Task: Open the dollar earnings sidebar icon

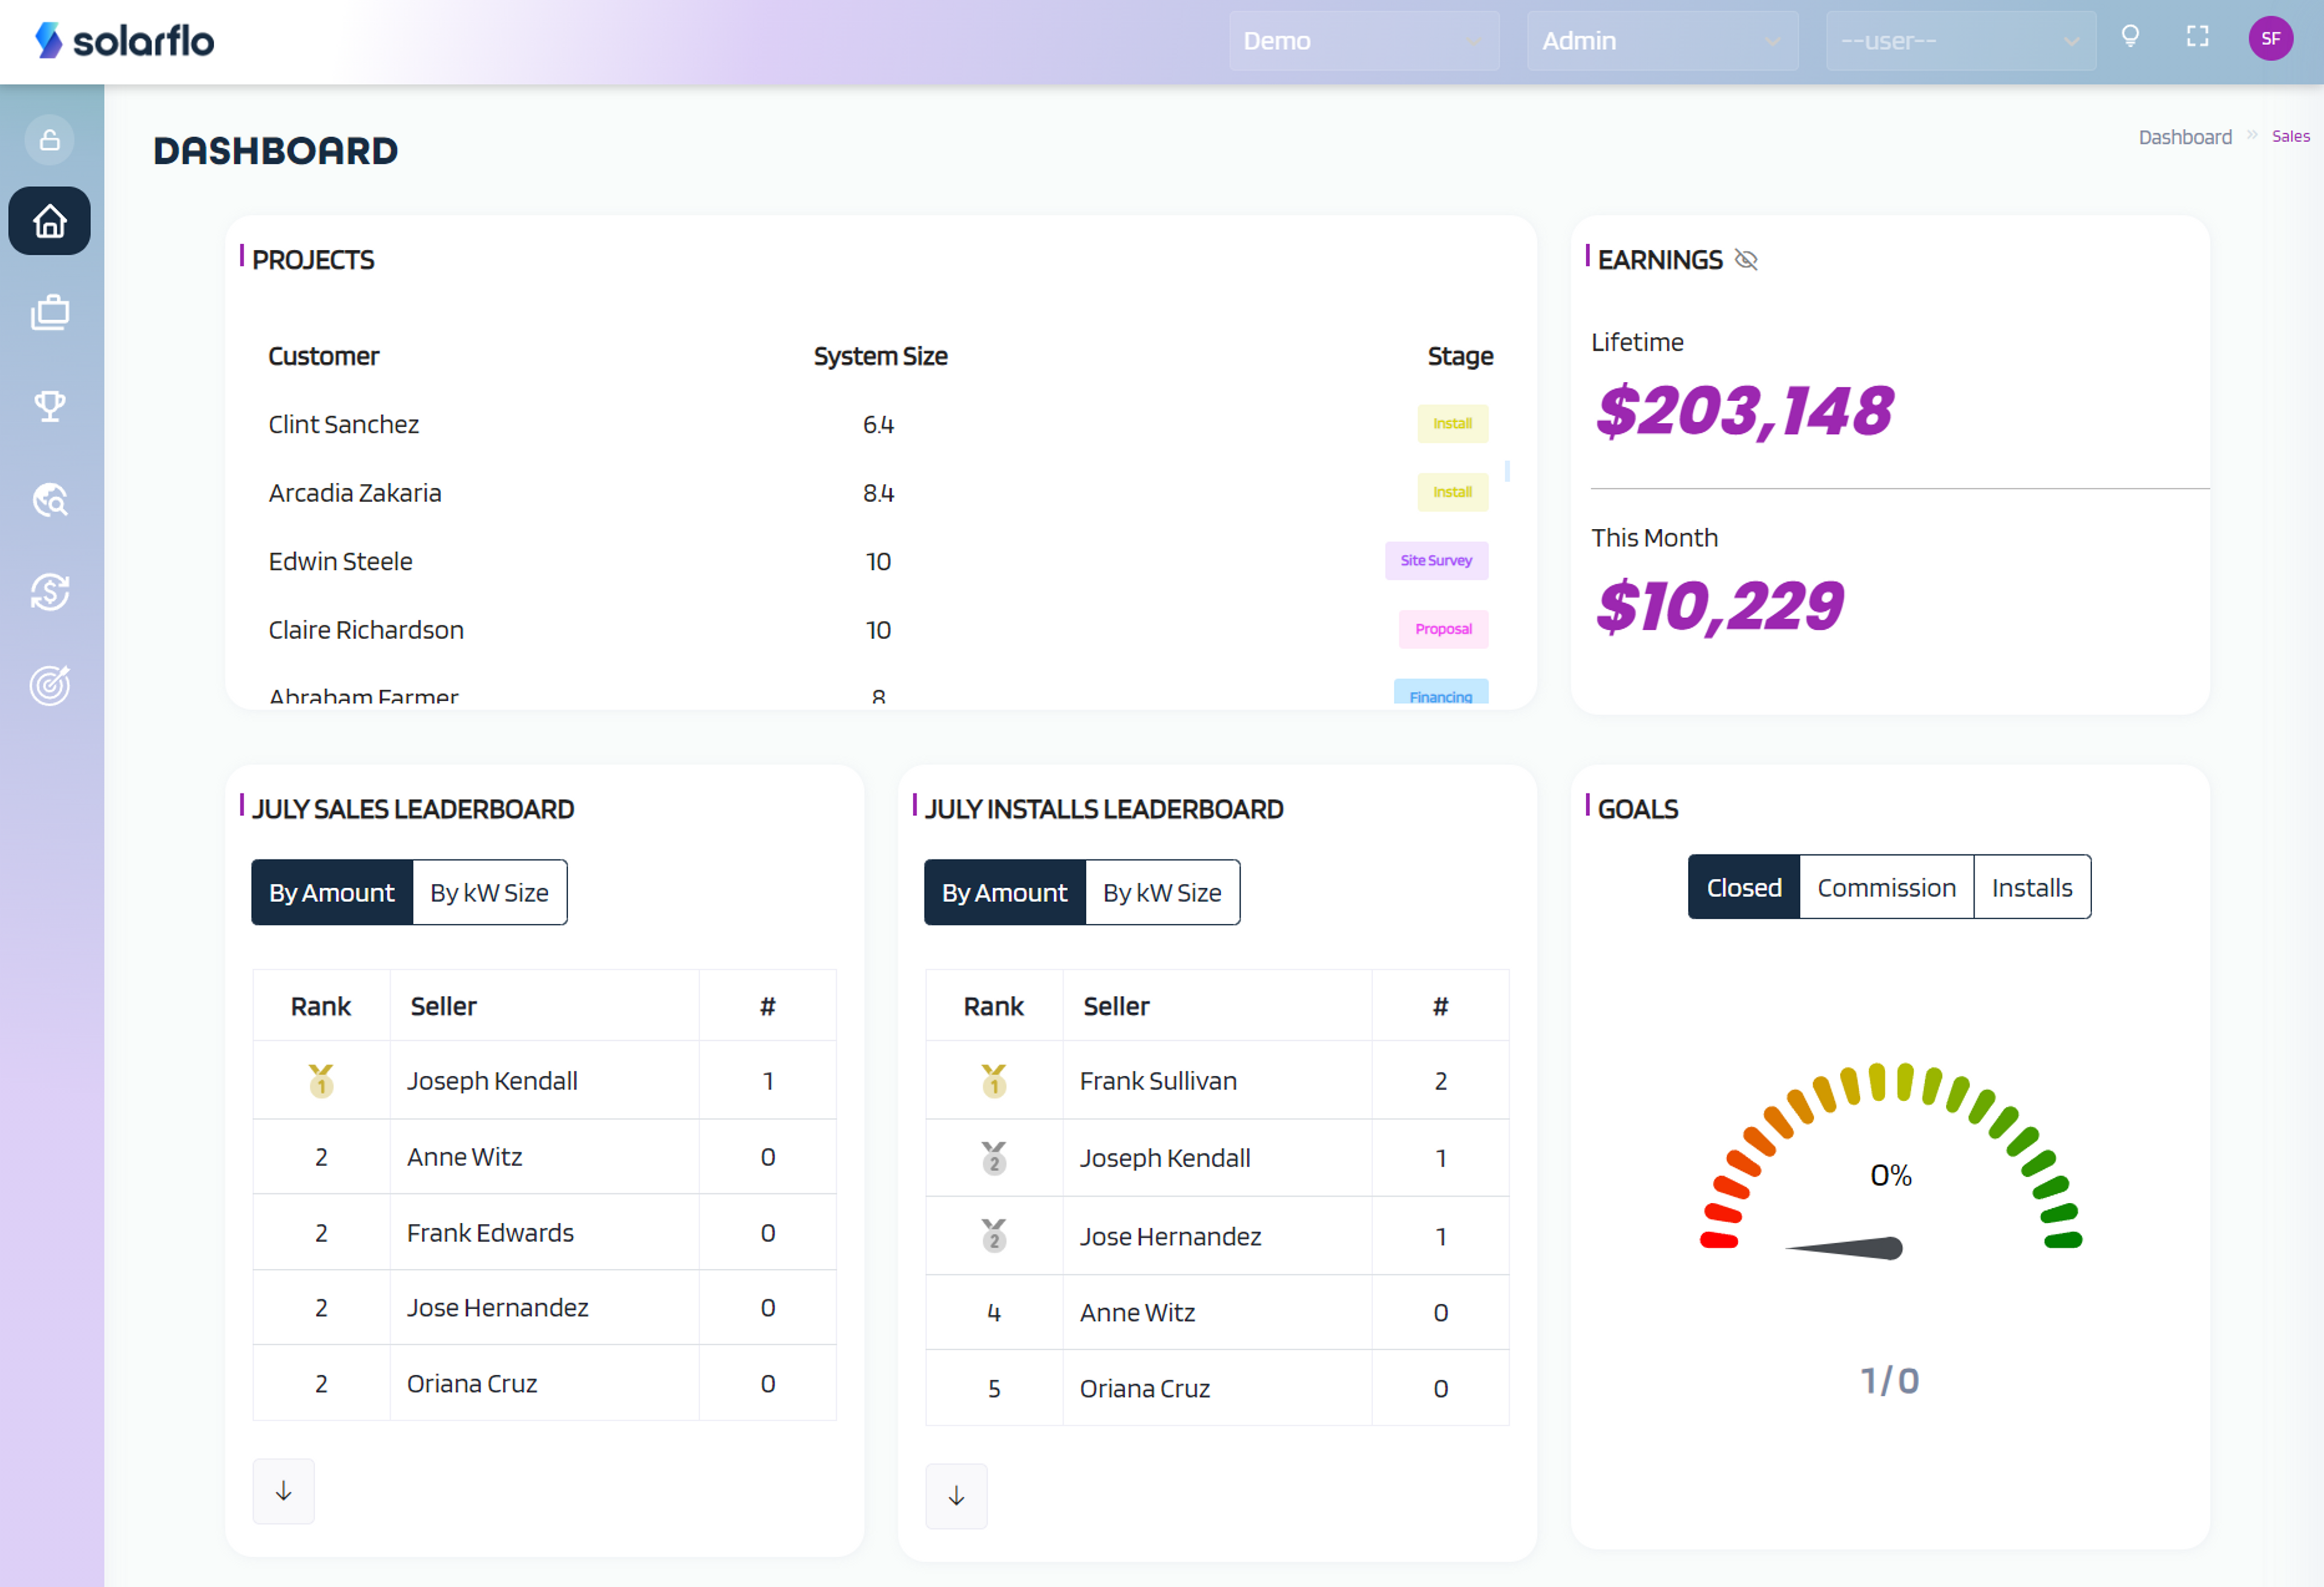Action: tap(50, 592)
